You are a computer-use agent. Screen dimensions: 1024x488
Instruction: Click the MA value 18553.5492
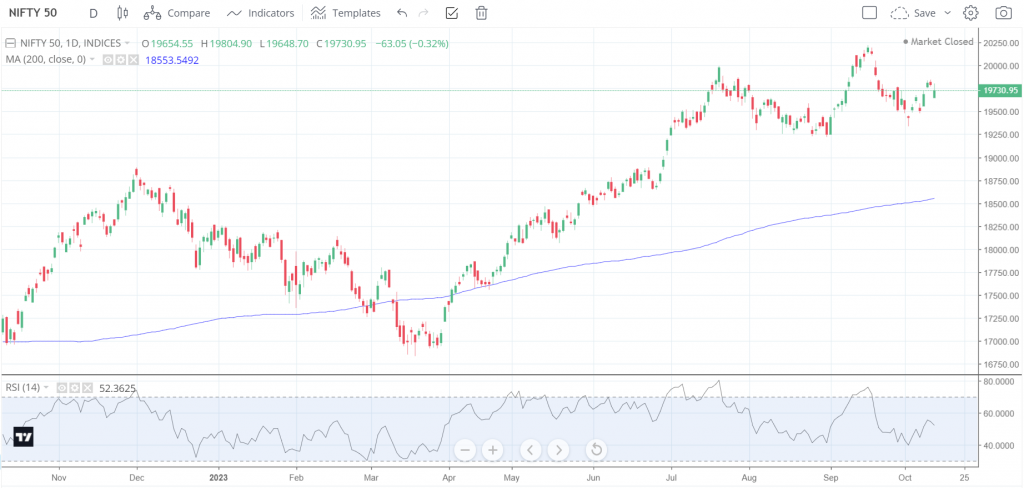[172, 59]
